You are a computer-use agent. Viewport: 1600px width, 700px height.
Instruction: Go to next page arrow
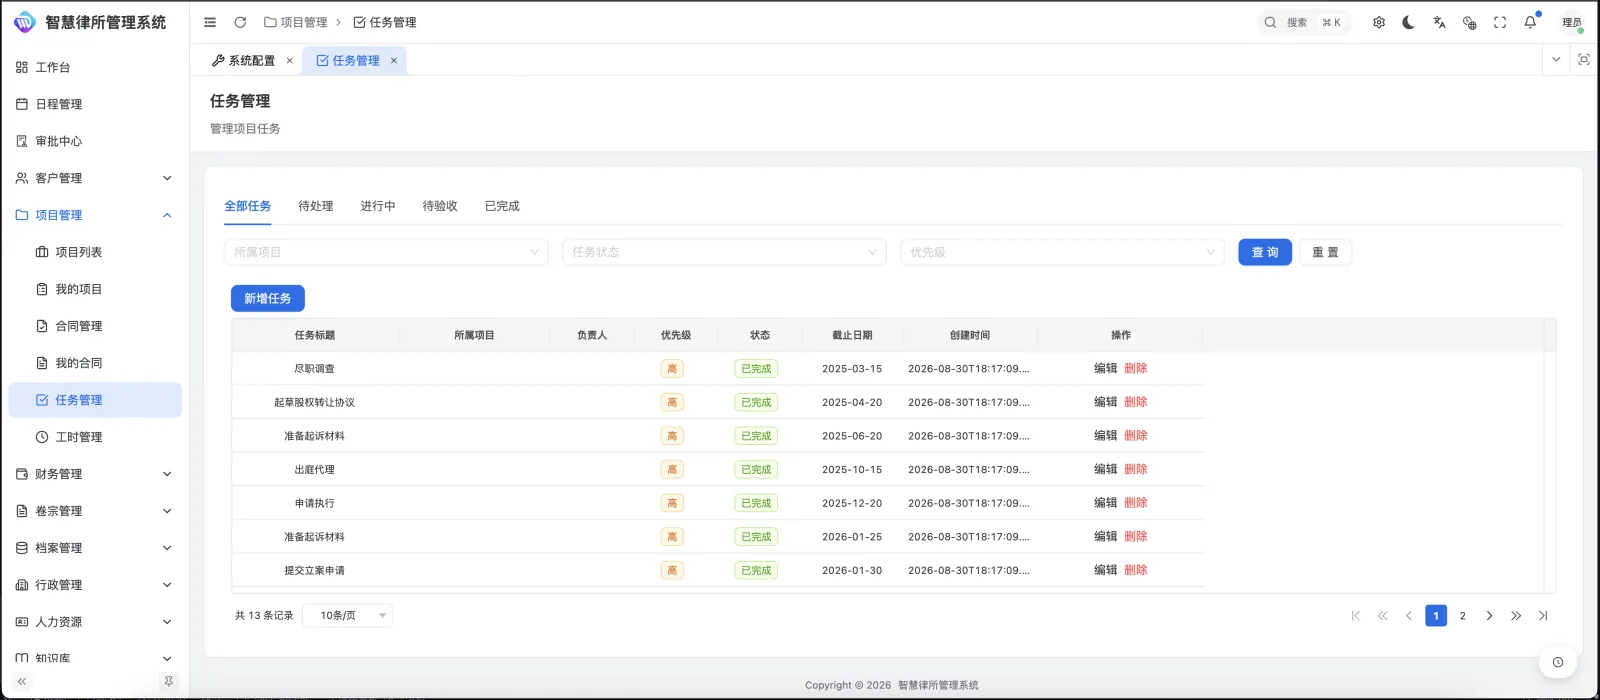coord(1489,615)
